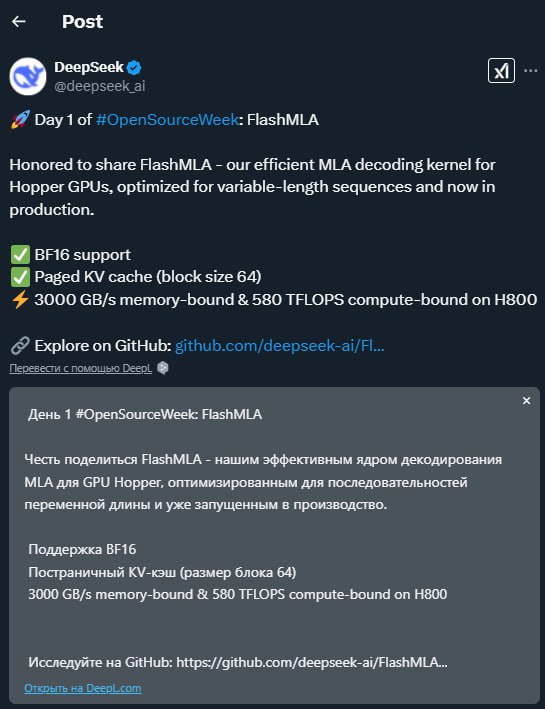Click the DeepL hexagon logo icon
This screenshot has height=709, width=545.
point(163,368)
